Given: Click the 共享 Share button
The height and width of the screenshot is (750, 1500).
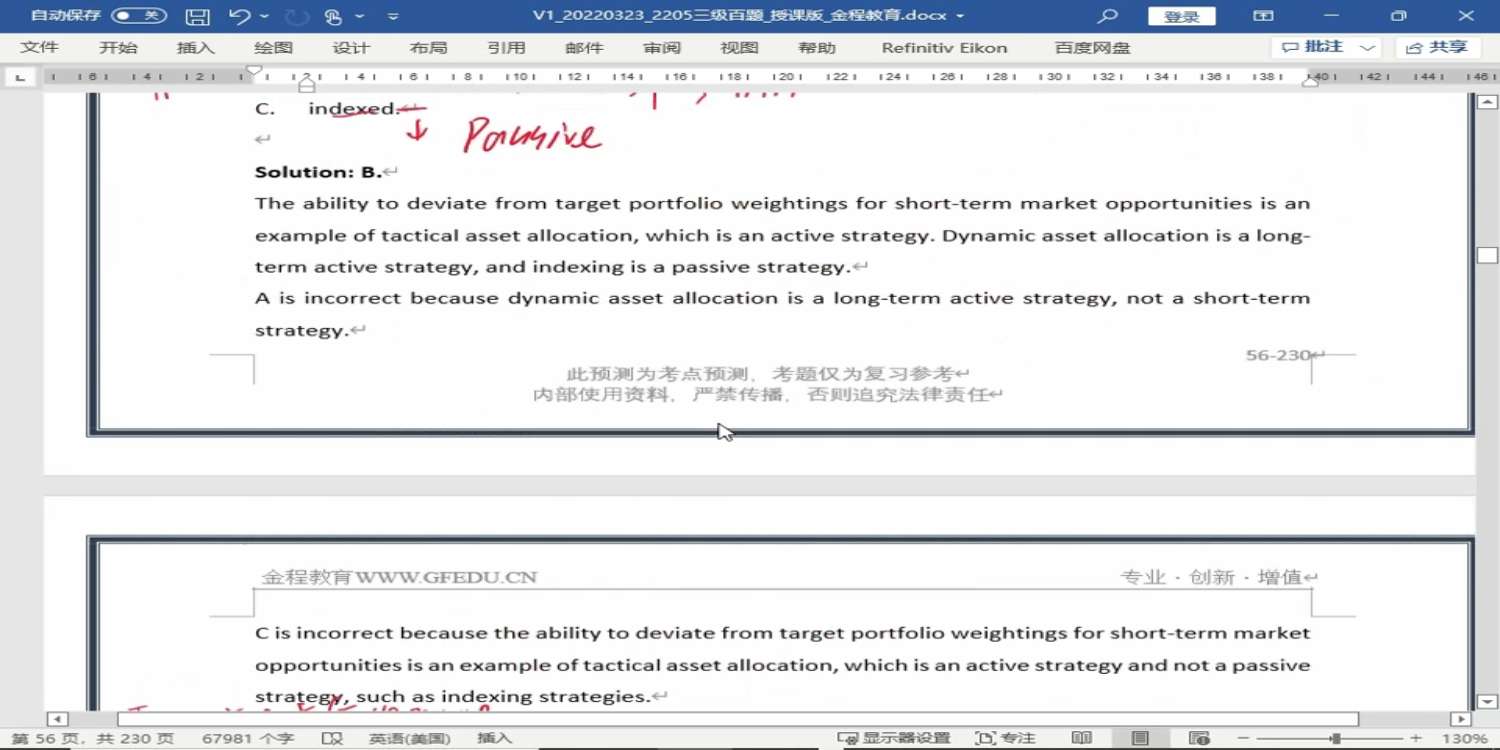Looking at the screenshot, I should (1439, 48).
